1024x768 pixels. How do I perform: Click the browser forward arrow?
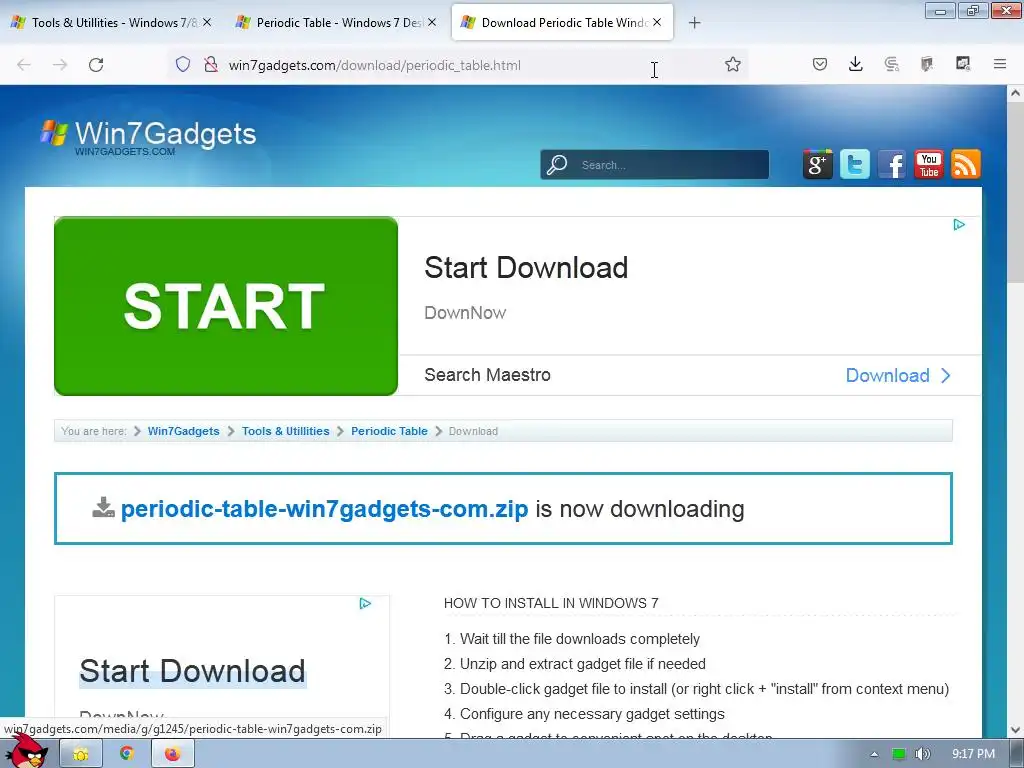tap(60, 65)
